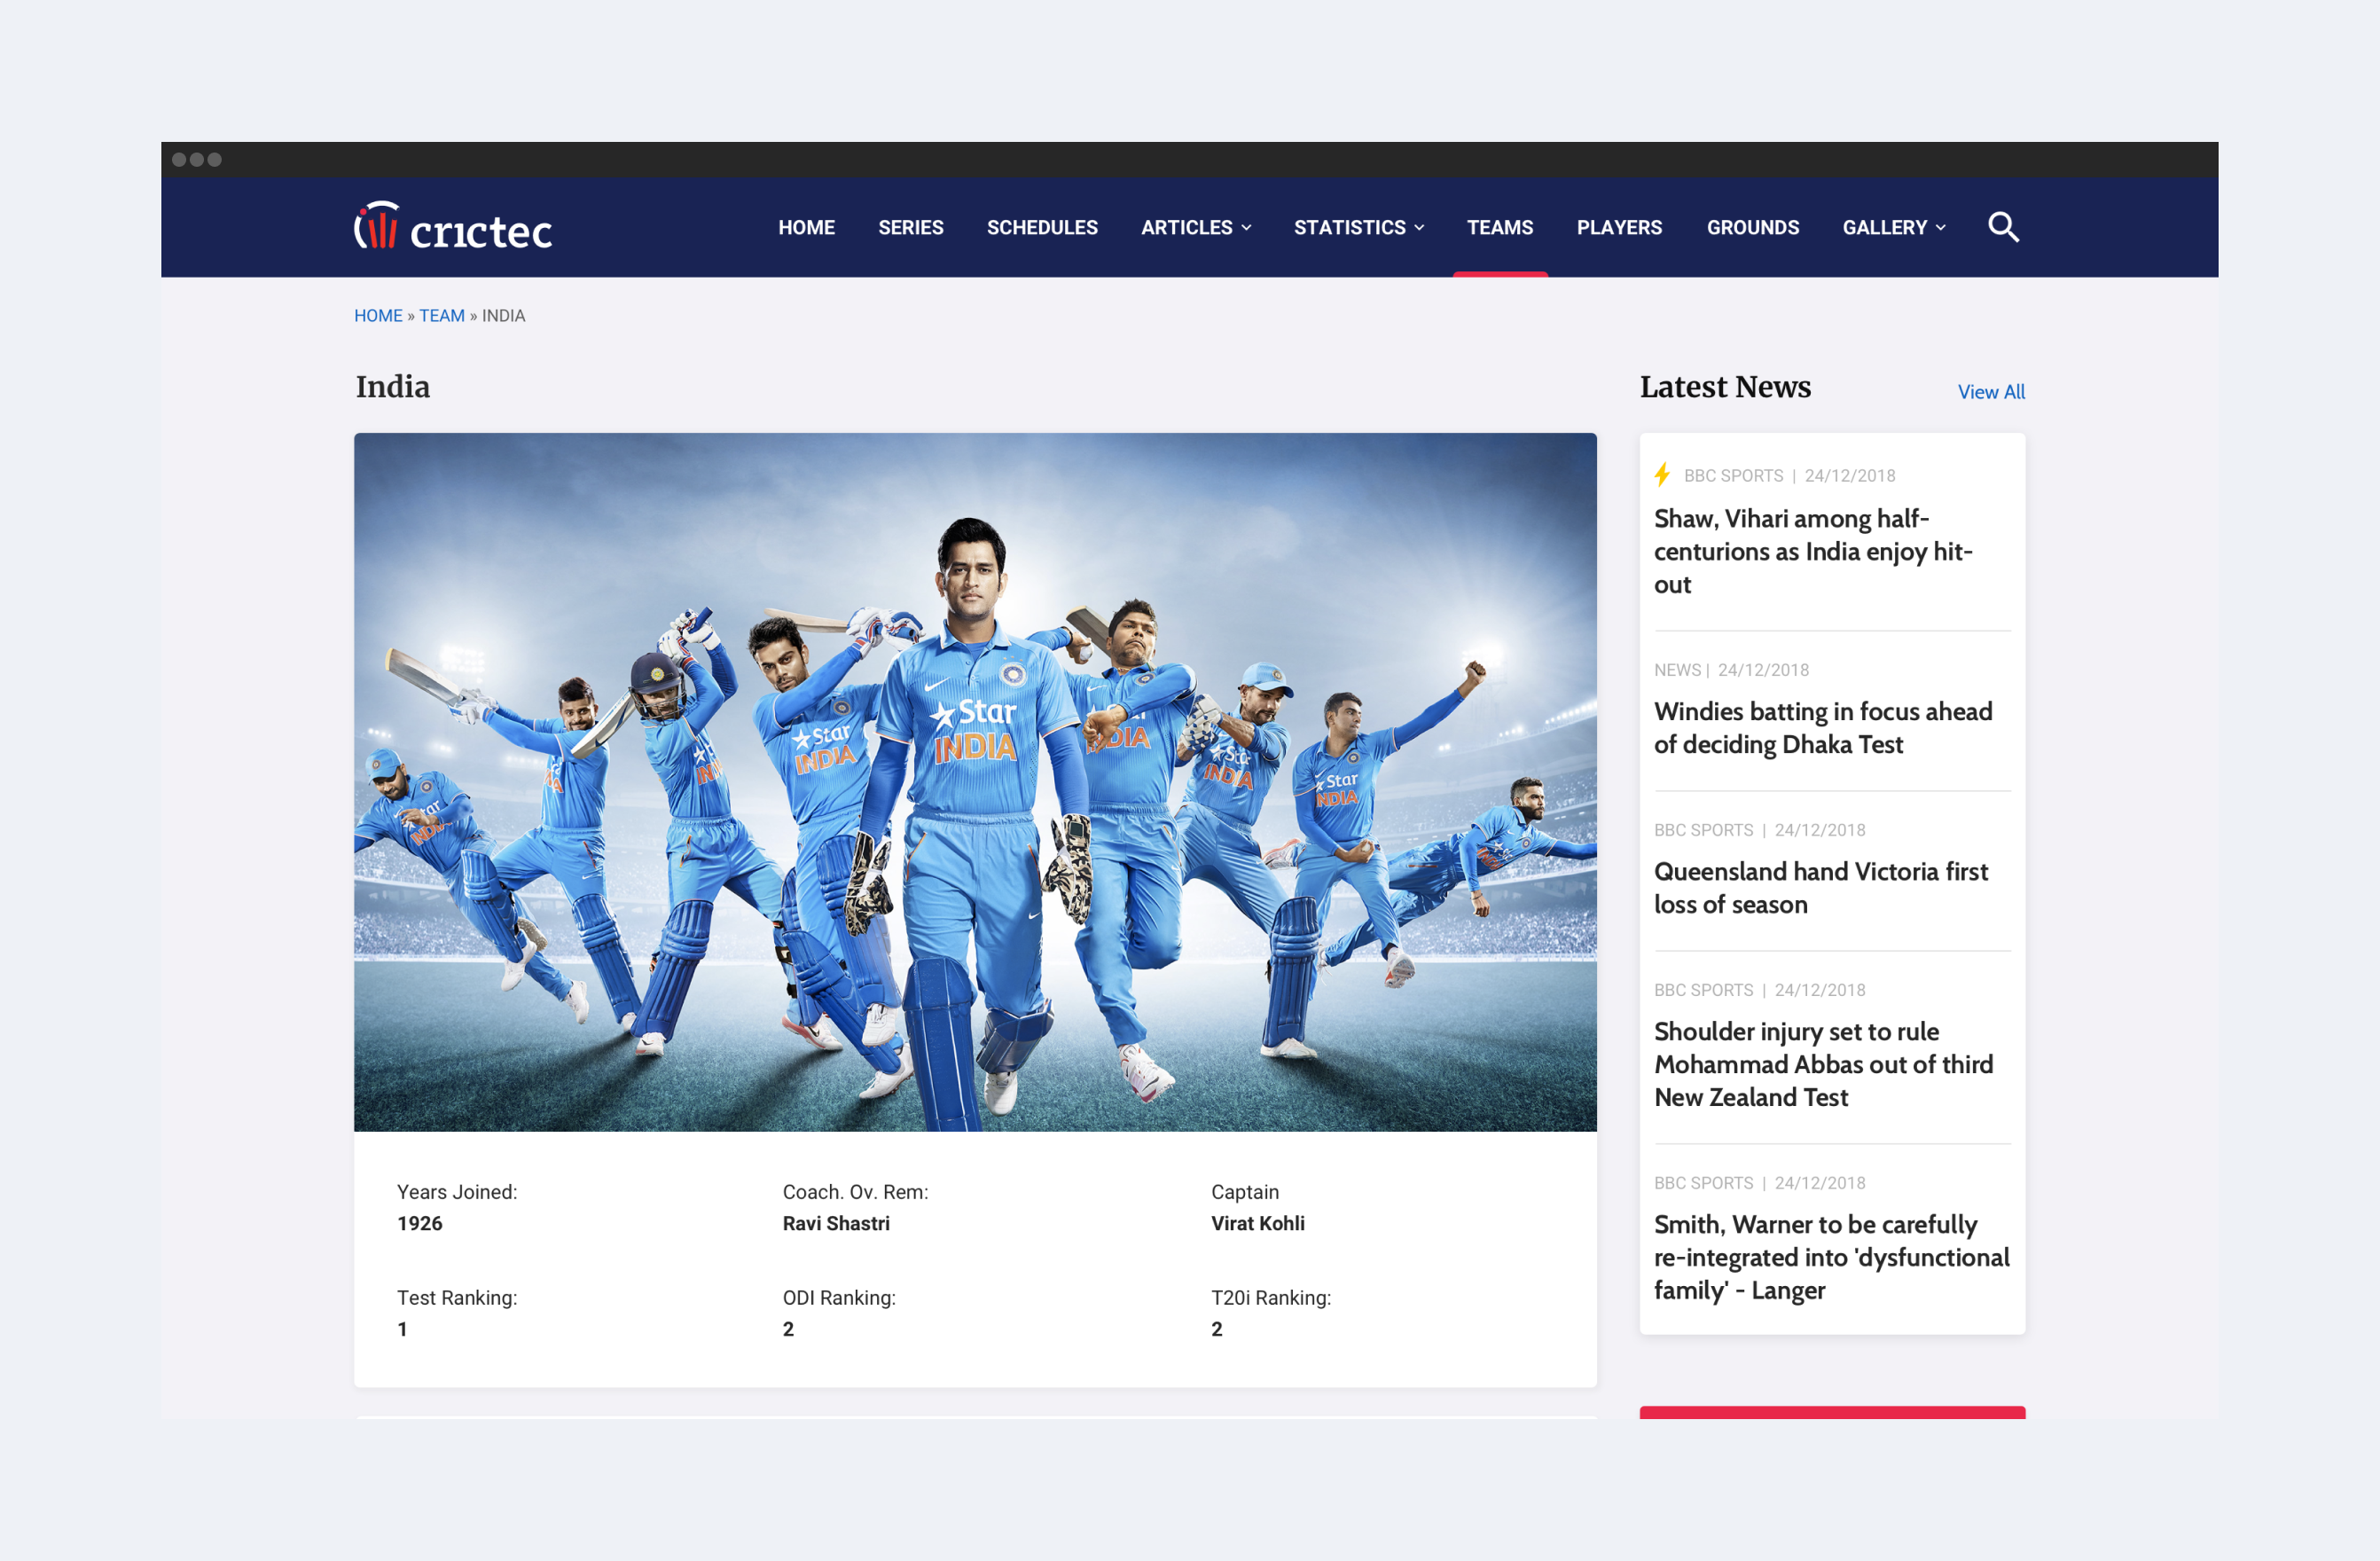Image resolution: width=2380 pixels, height=1561 pixels.
Task: Go to the Home menu item
Action: pos(806,228)
